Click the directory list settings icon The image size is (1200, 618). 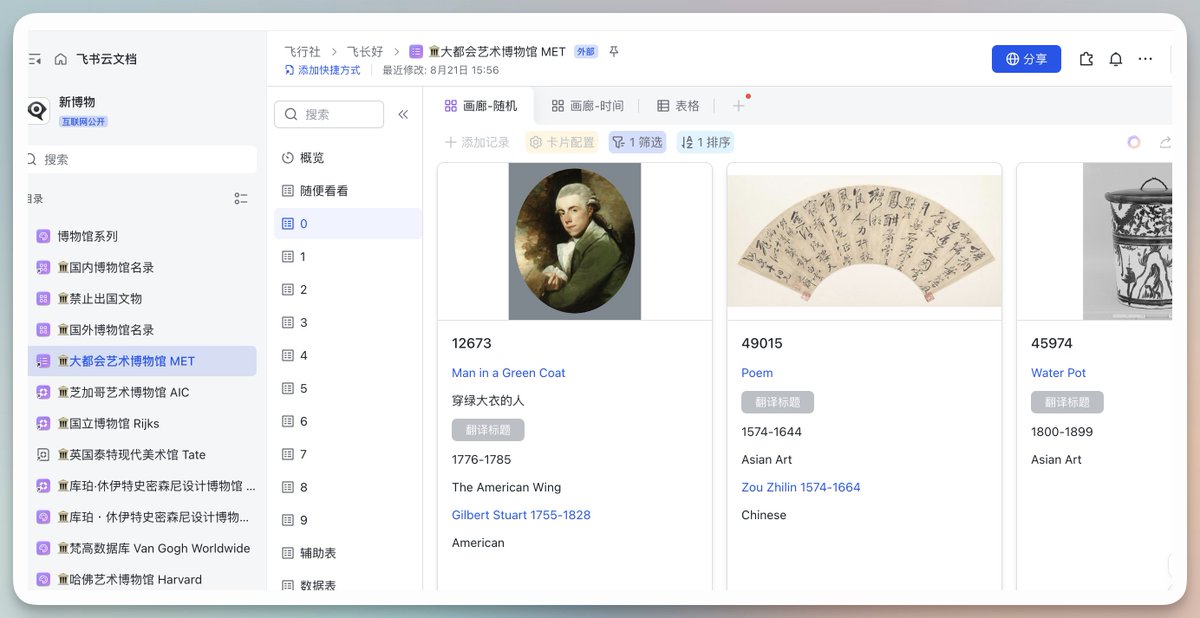tap(241, 199)
